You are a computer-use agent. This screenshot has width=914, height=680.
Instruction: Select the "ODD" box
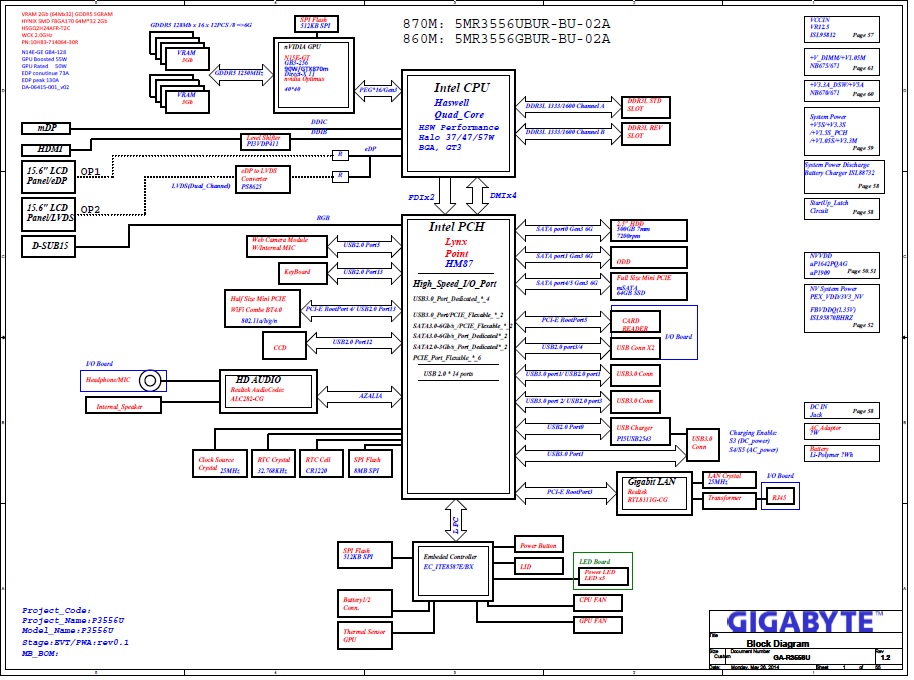tap(649, 258)
